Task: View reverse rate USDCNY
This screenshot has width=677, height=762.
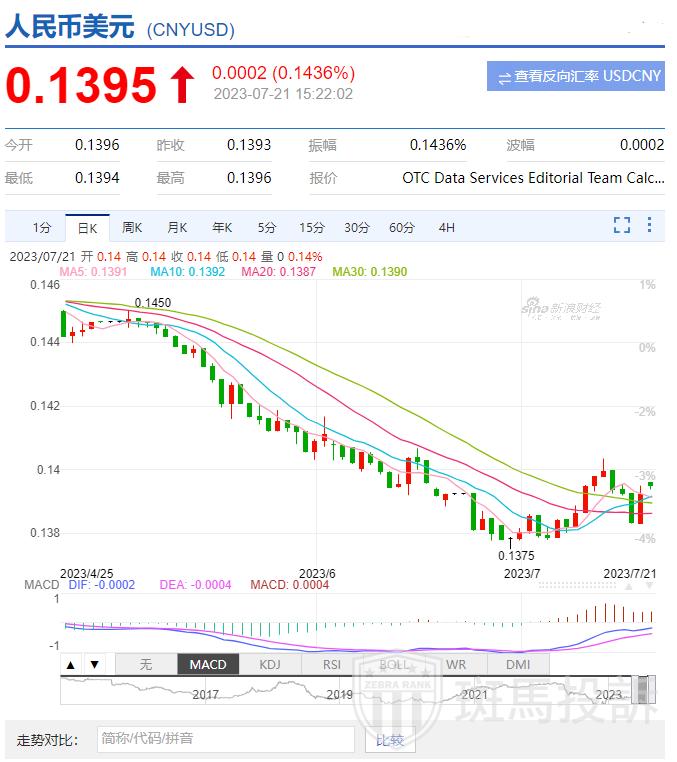Action: click(x=576, y=76)
